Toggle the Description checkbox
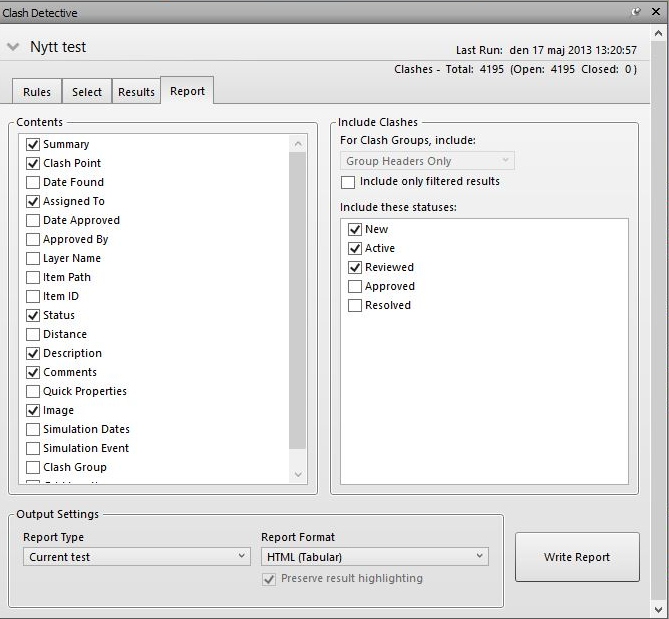This screenshot has height=619, width=669. 33,353
